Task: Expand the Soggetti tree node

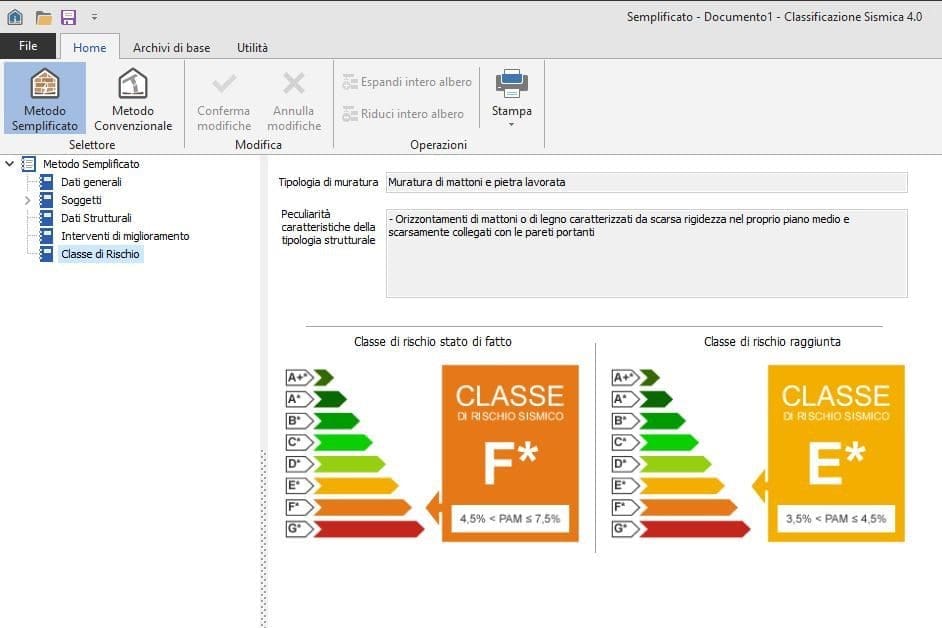Action: (x=27, y=201)
